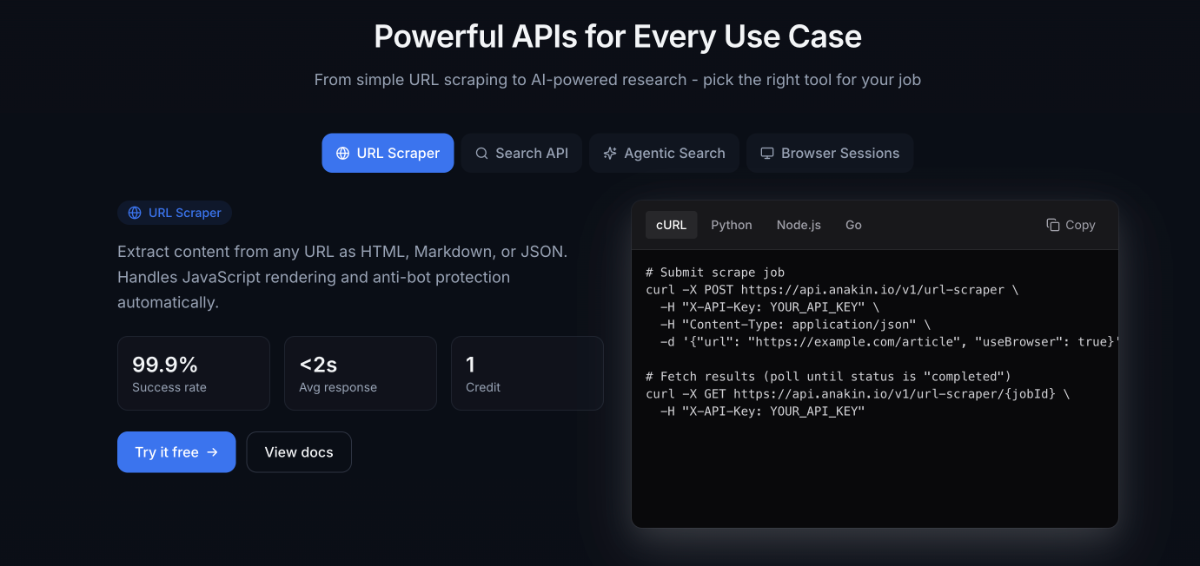The image size is (1200, 566).
Task: Click the <2s Avg response card
Action: pos(360,373)
